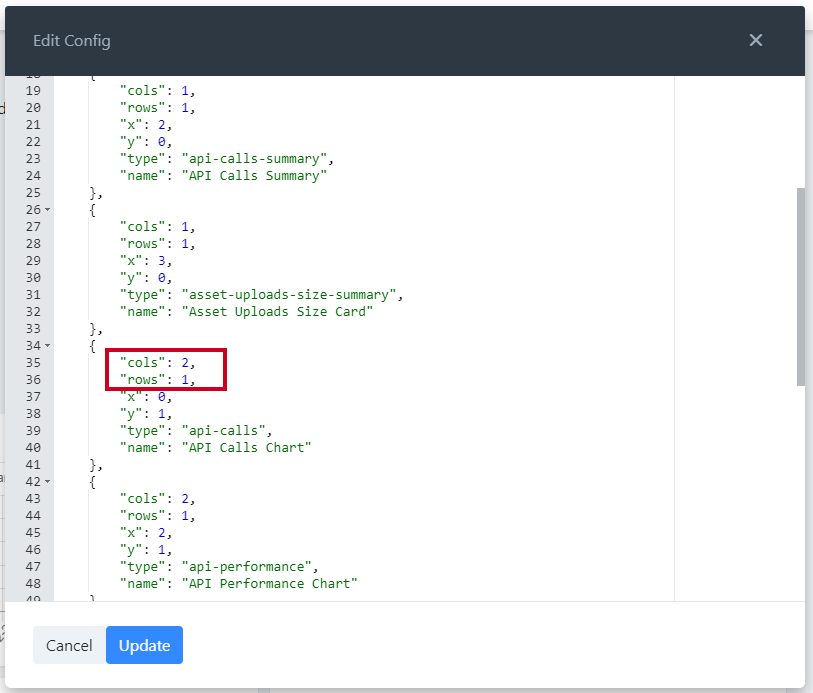This screenshot has width=813, height=693.
Task: Click the "API Calls Summary" name value
Action: pos(254,176)
